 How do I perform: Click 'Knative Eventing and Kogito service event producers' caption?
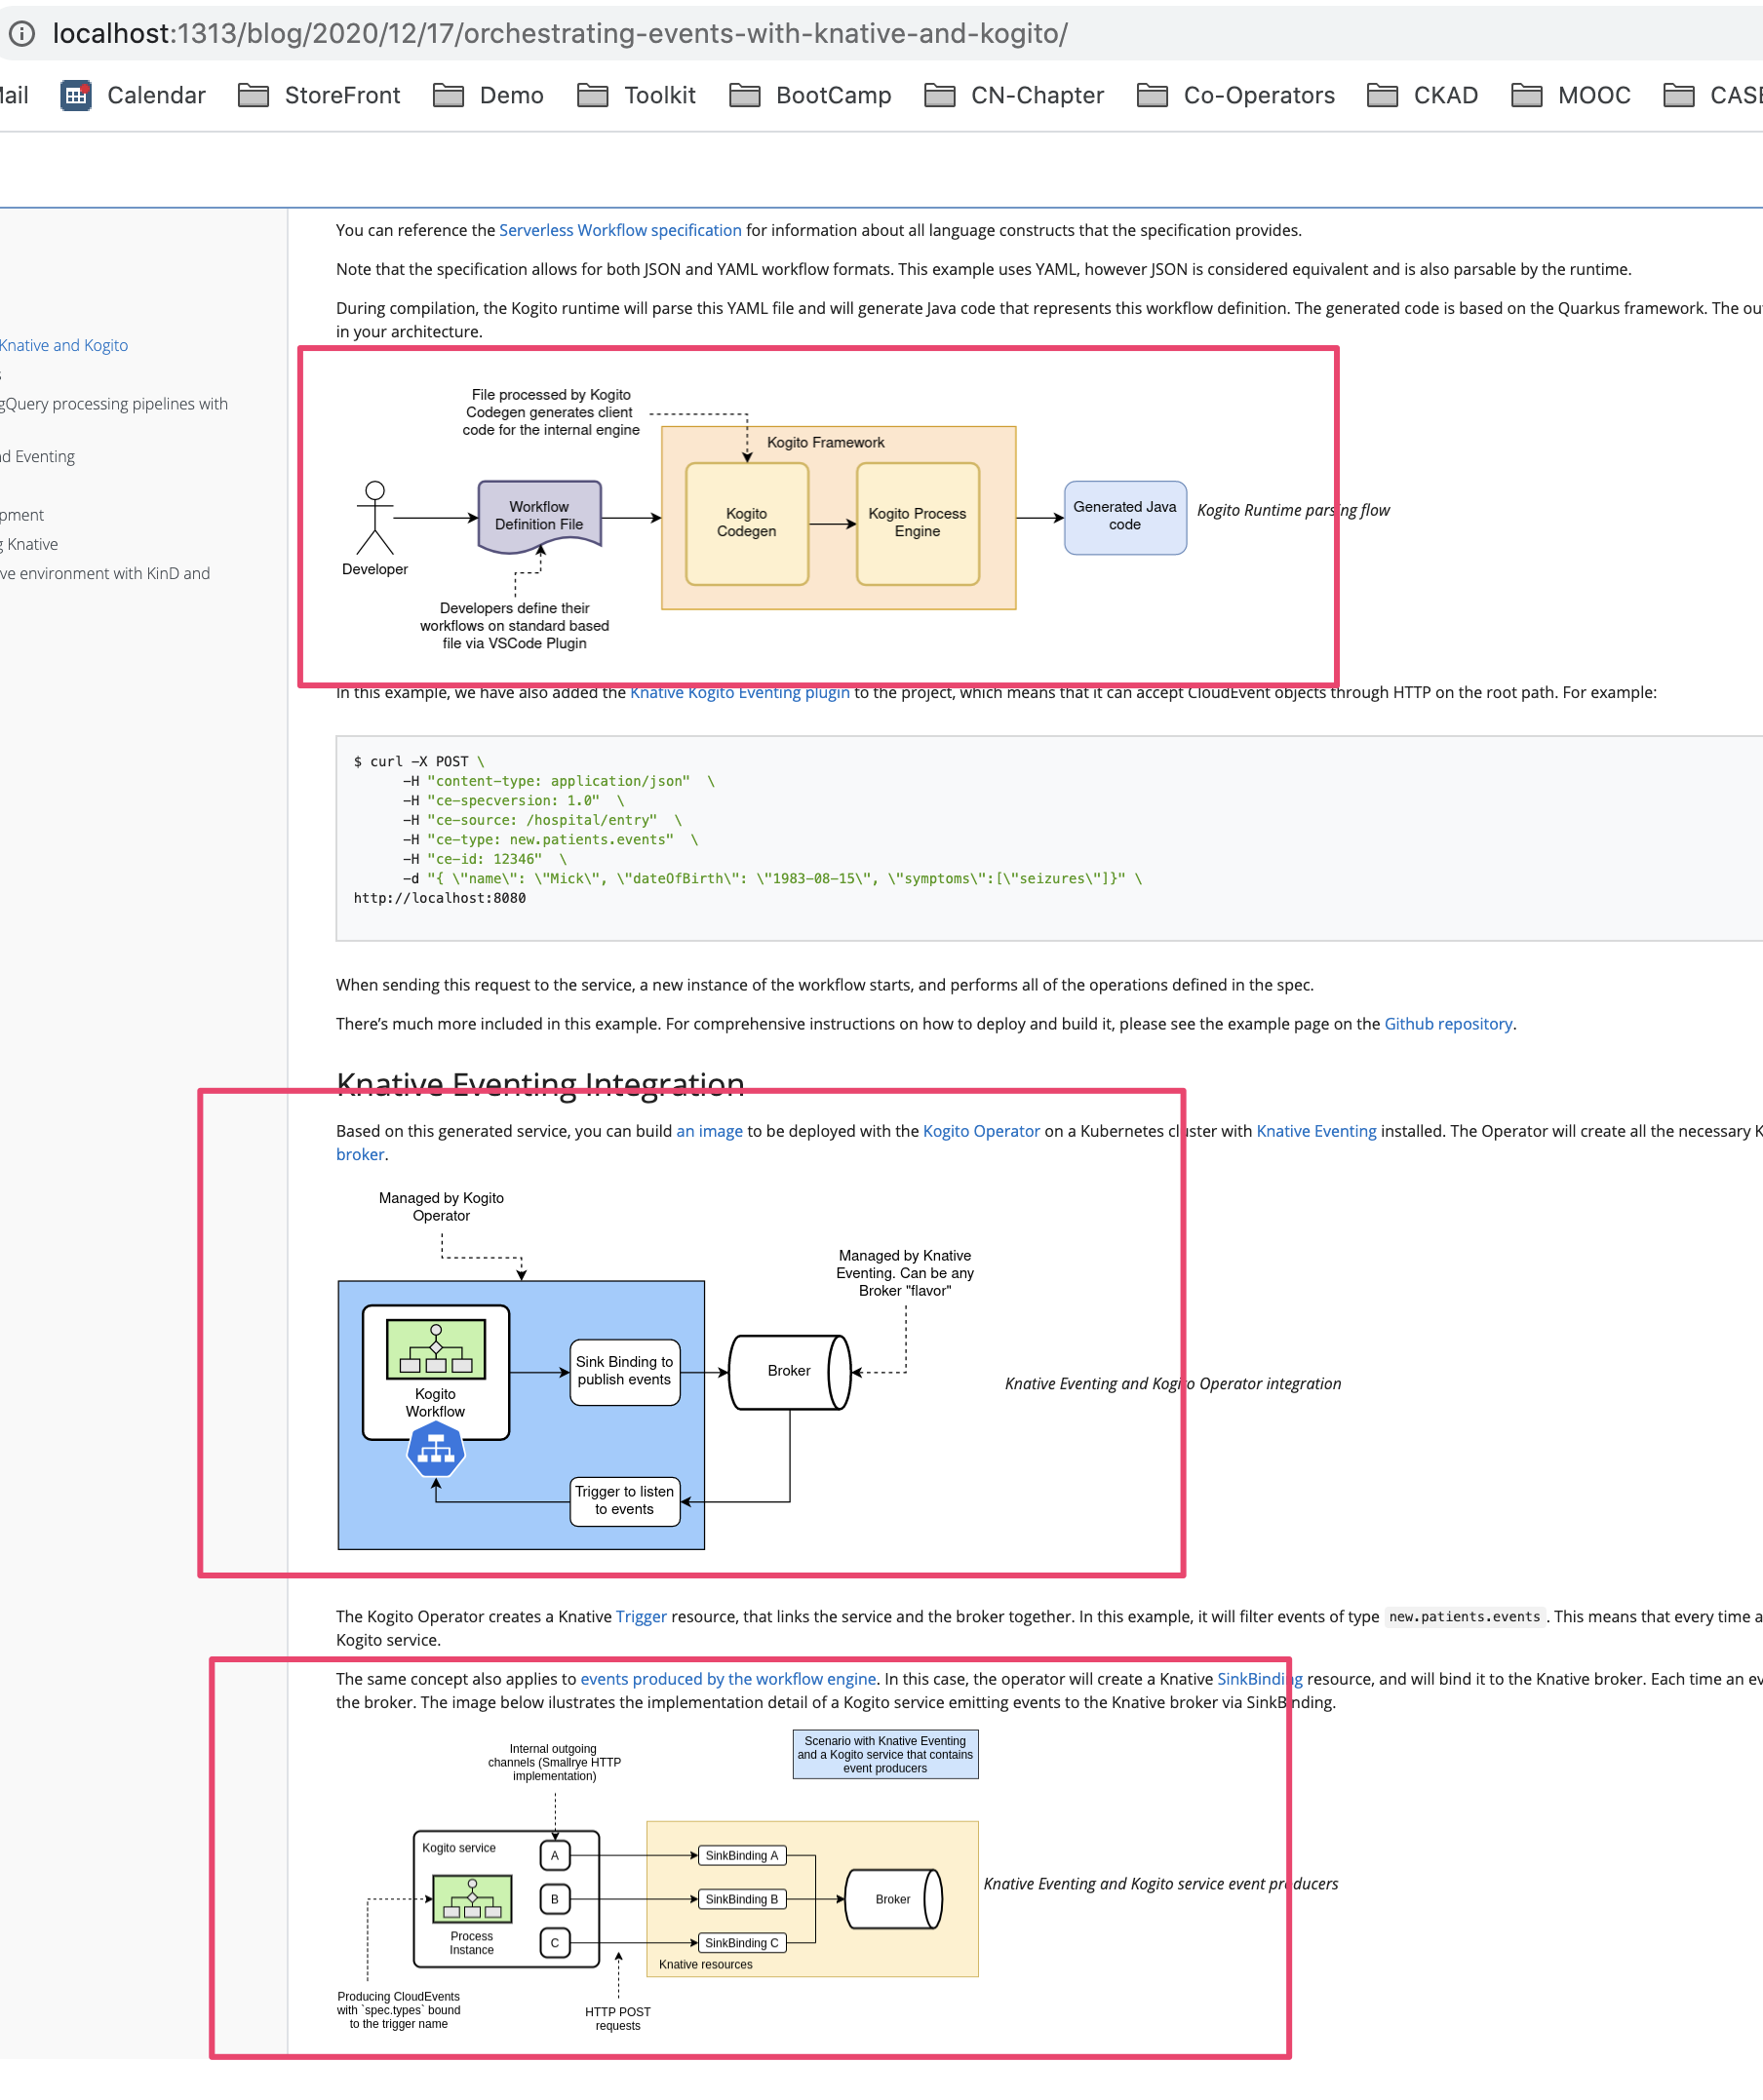(x=1161, y=1884)
